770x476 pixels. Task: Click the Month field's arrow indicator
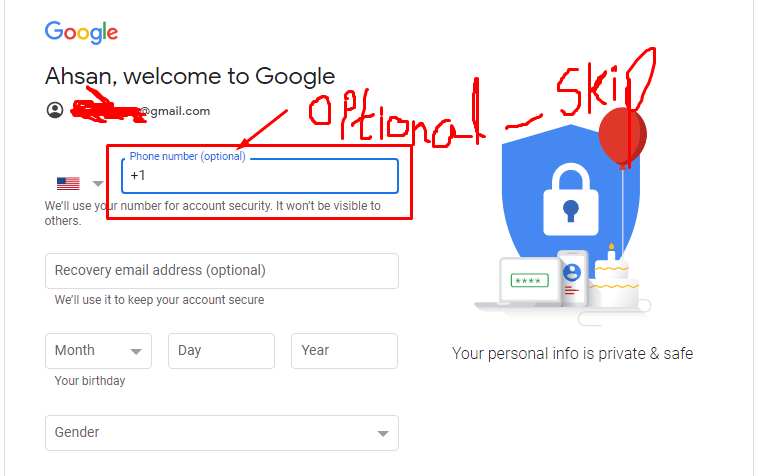coord(136,351)
